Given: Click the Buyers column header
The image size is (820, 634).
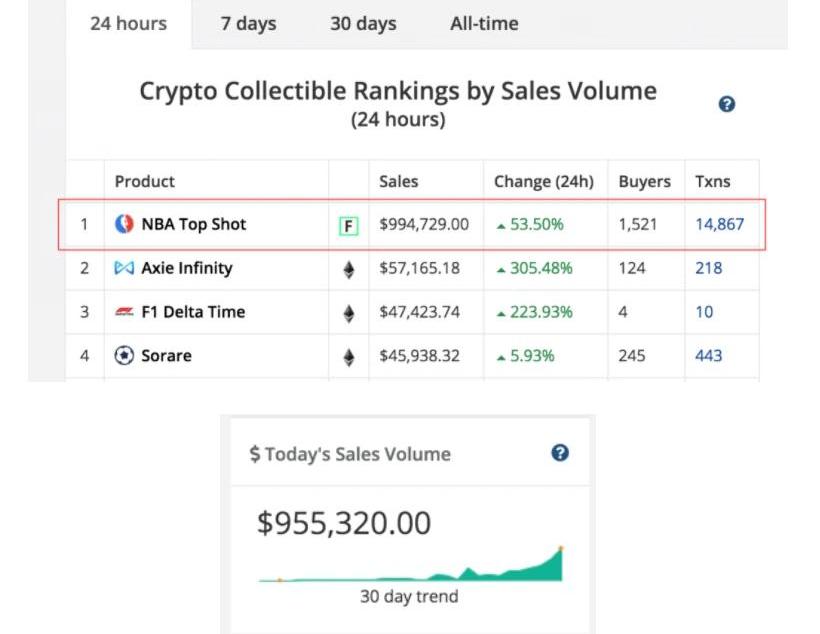Looking at the screenshot, I should click(644, 182).
